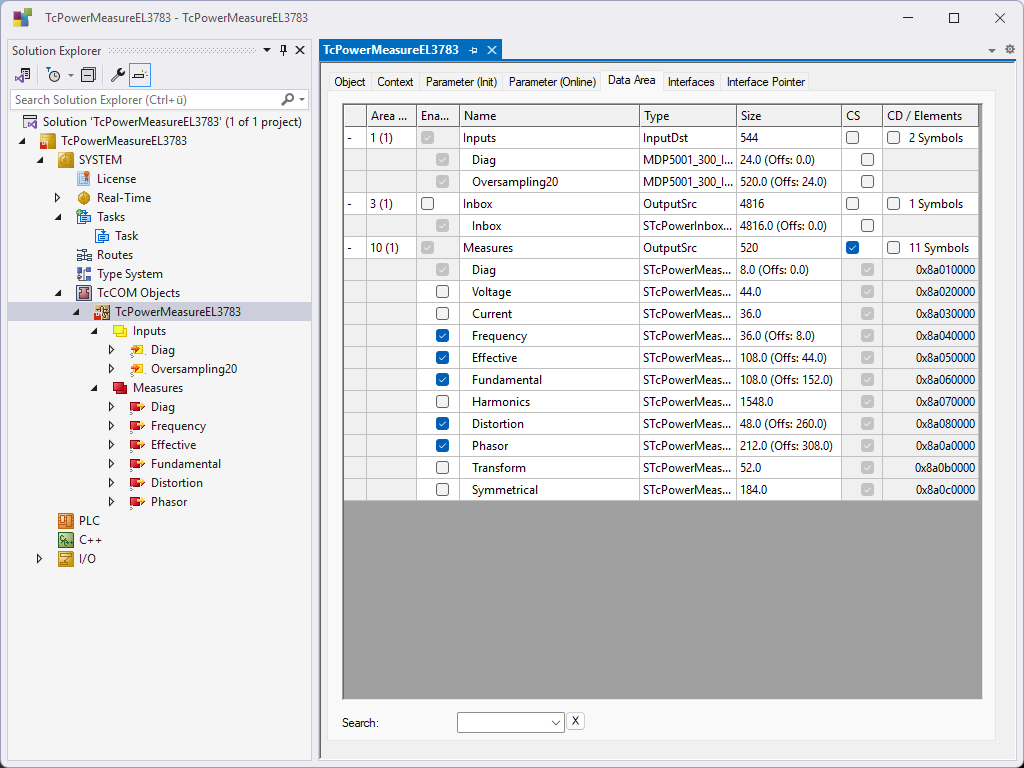1024x768 pixels.
Task: Open the document tab list dropdown arrow
Action: pos(991,50)
